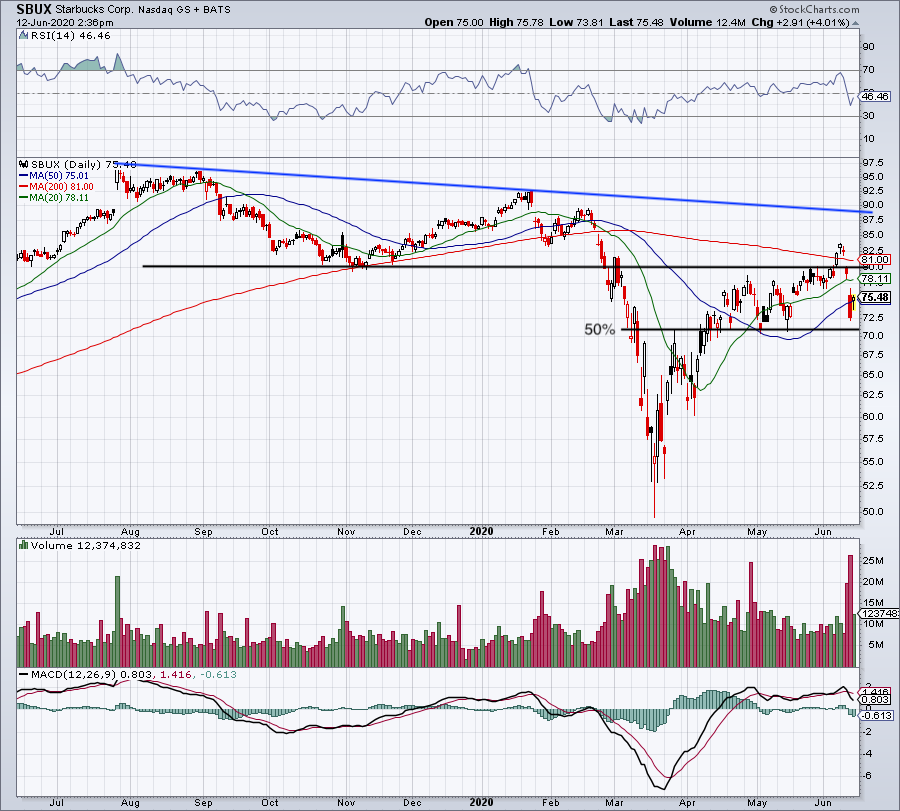Select the RSI(14) 46.46 legend label
The image size is (900, 811).
tap(71, 36)
